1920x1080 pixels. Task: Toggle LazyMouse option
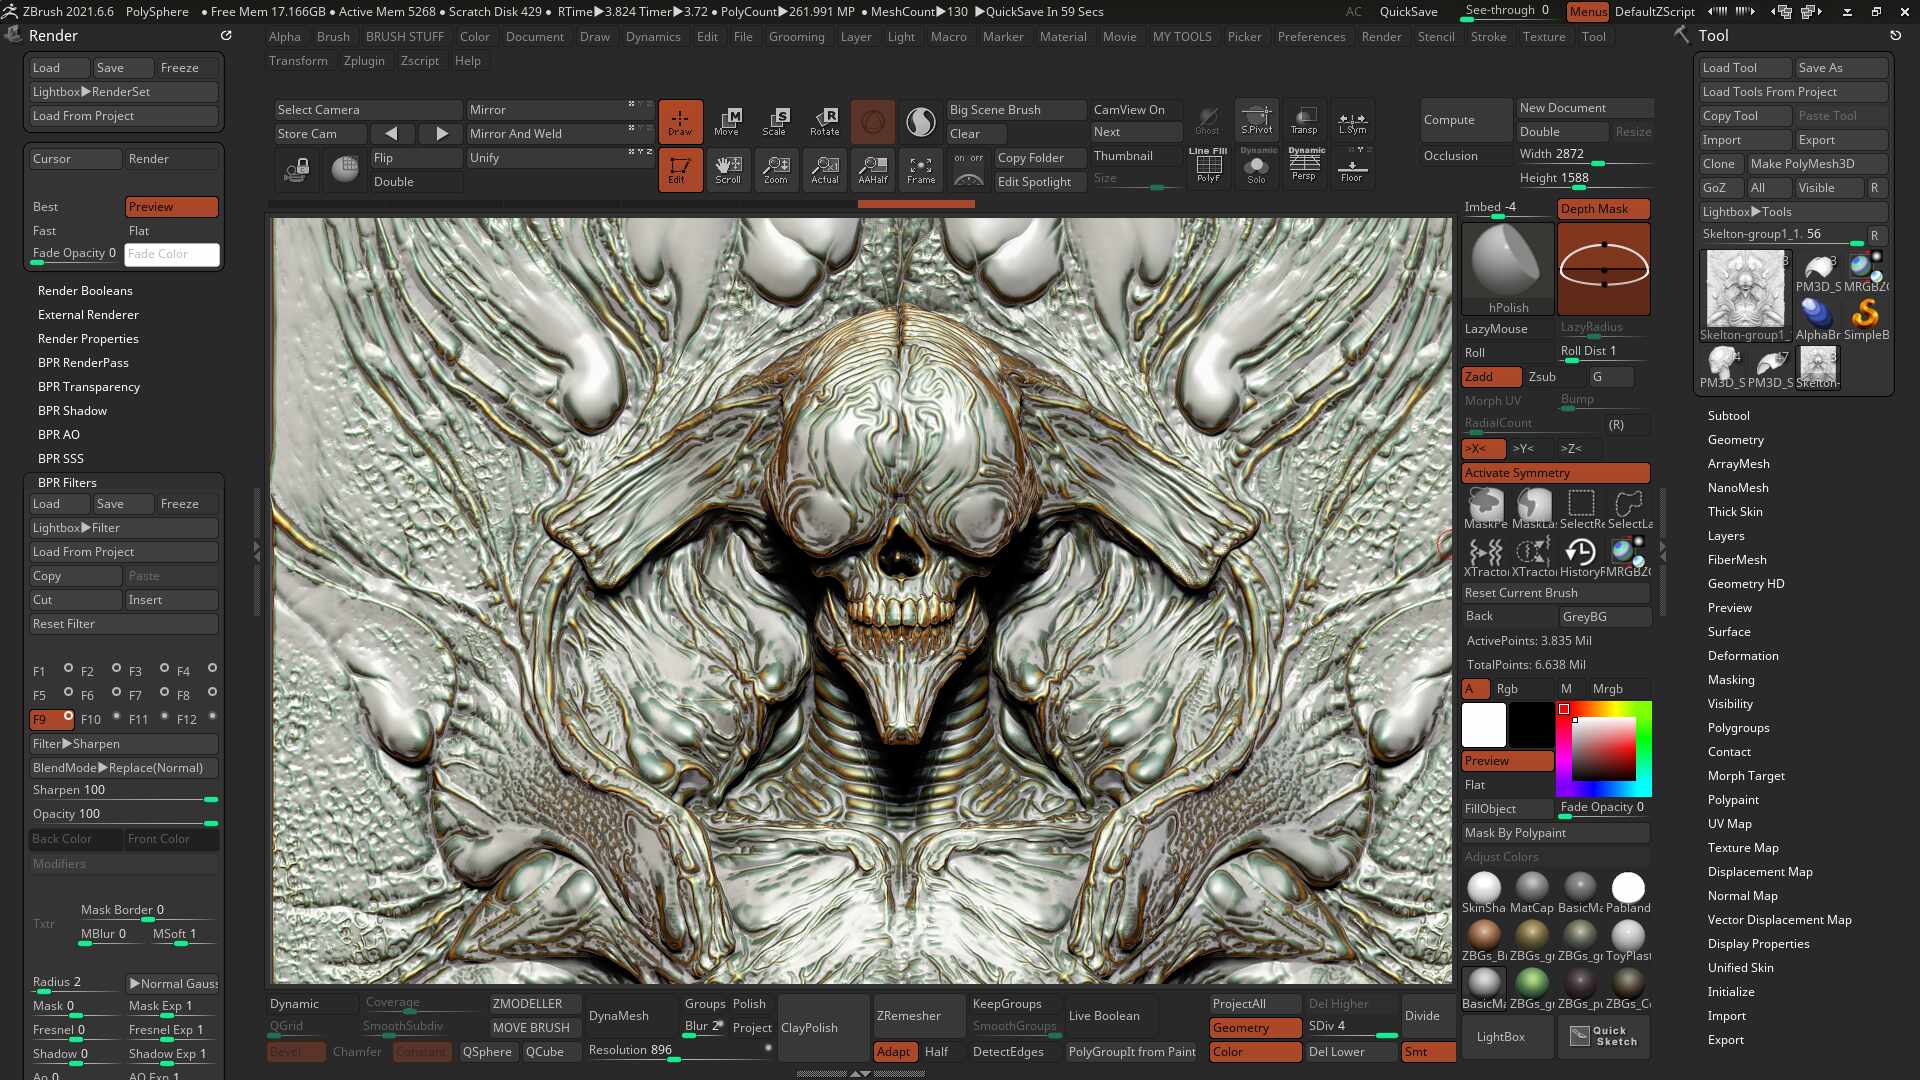(x=1508, y=329)
